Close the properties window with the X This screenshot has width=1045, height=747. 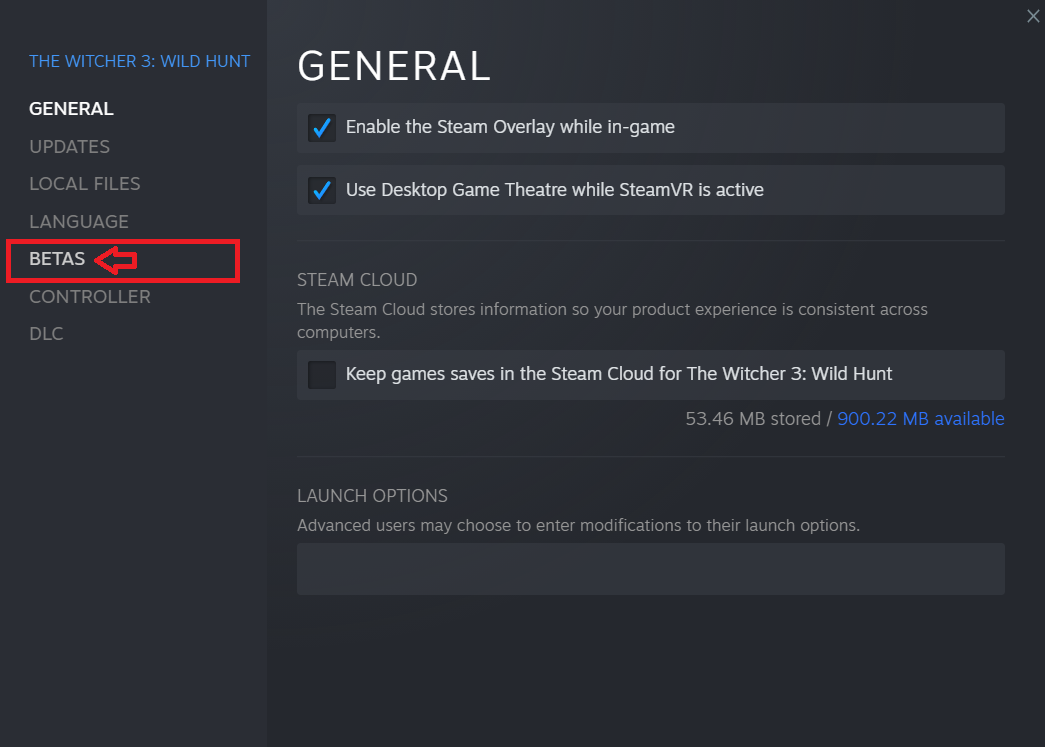click(x=1033, y=16)
